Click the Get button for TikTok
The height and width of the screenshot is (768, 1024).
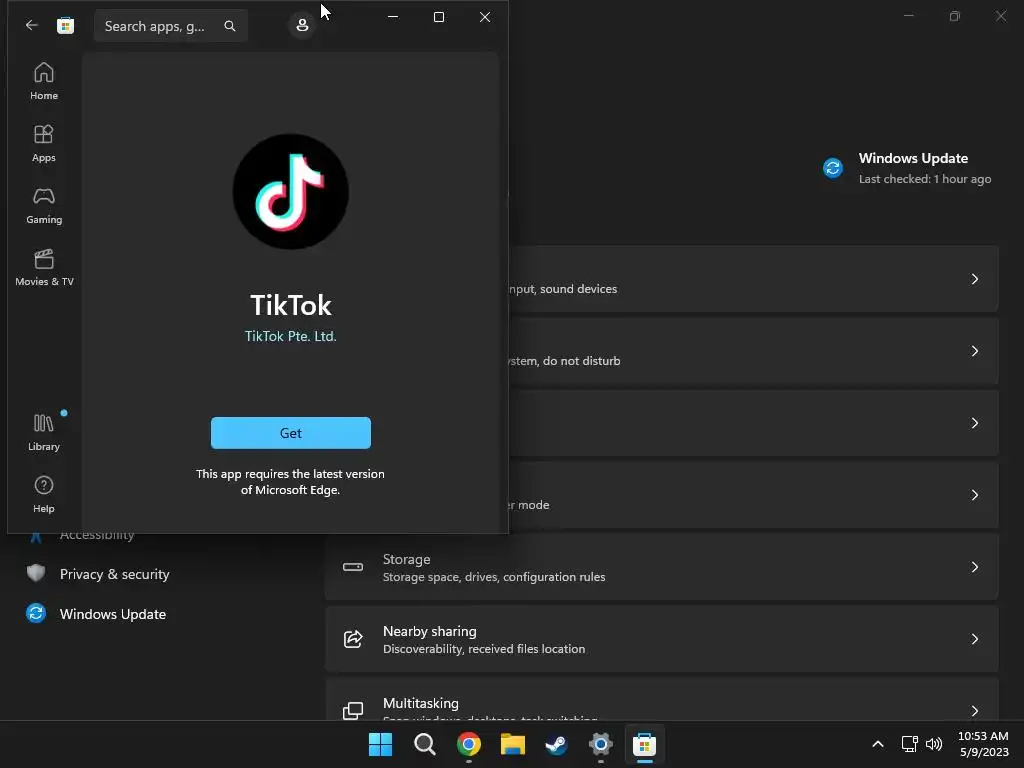tap(291, 433)
